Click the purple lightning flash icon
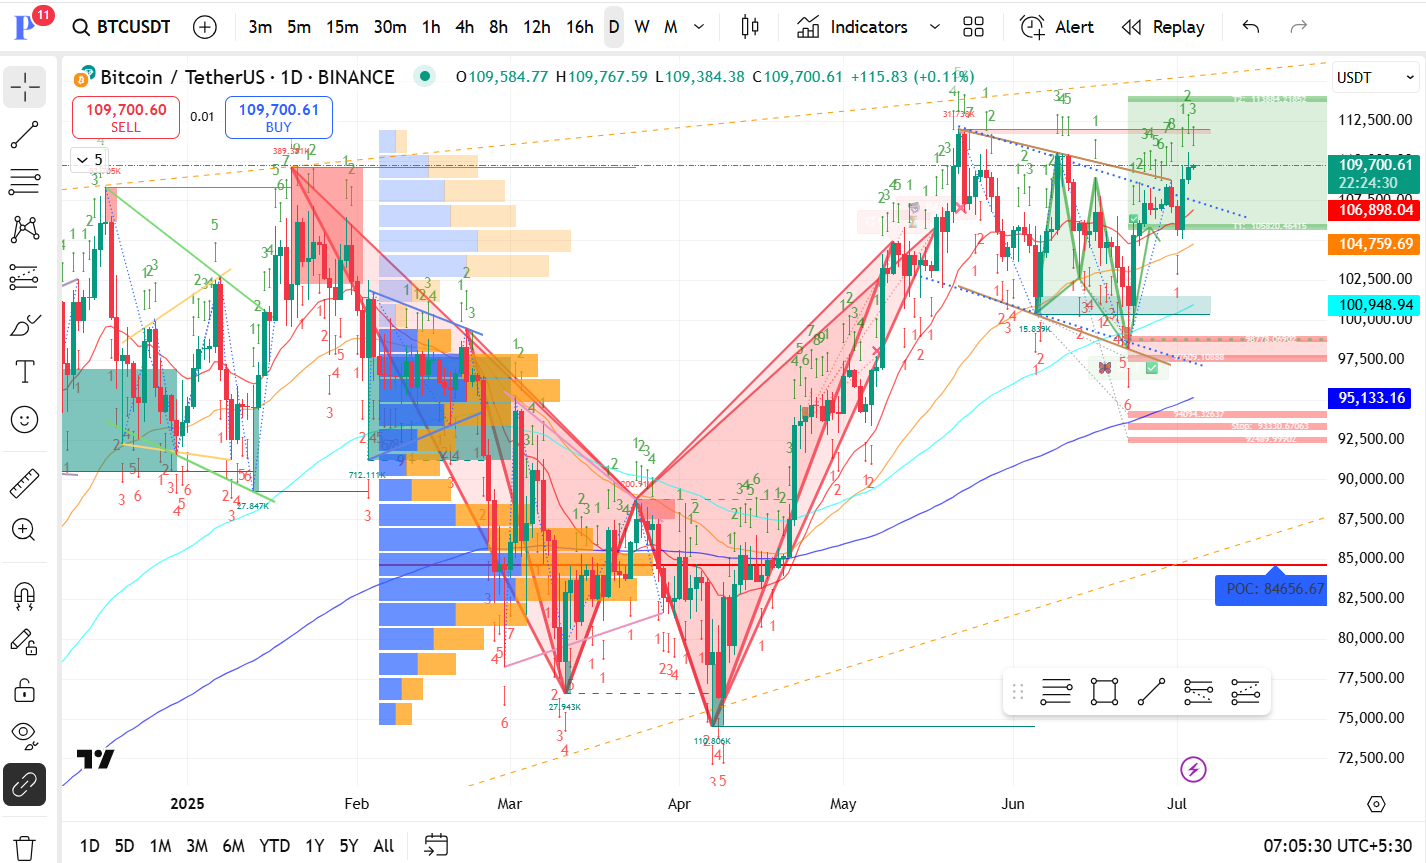 click(x=1193, y=769)
